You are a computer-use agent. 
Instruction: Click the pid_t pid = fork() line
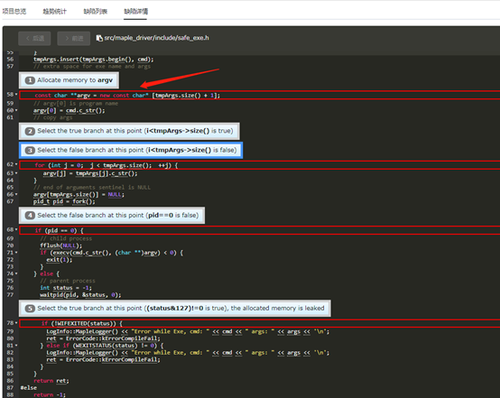tap(64, 201)
